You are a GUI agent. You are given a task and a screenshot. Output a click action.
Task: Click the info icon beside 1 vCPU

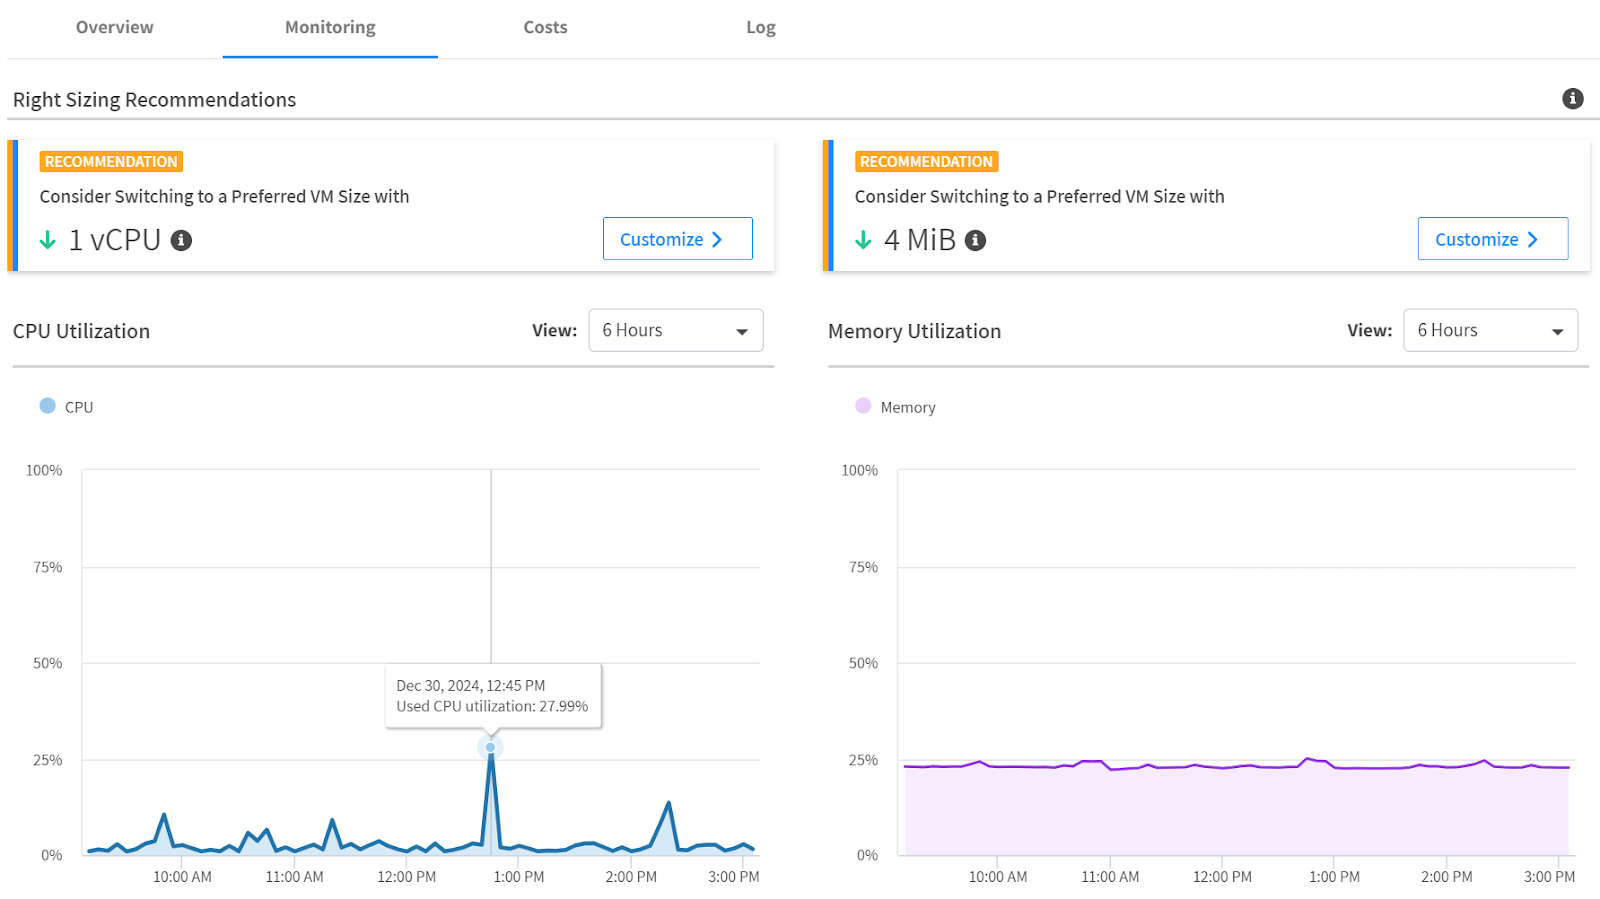181,240
